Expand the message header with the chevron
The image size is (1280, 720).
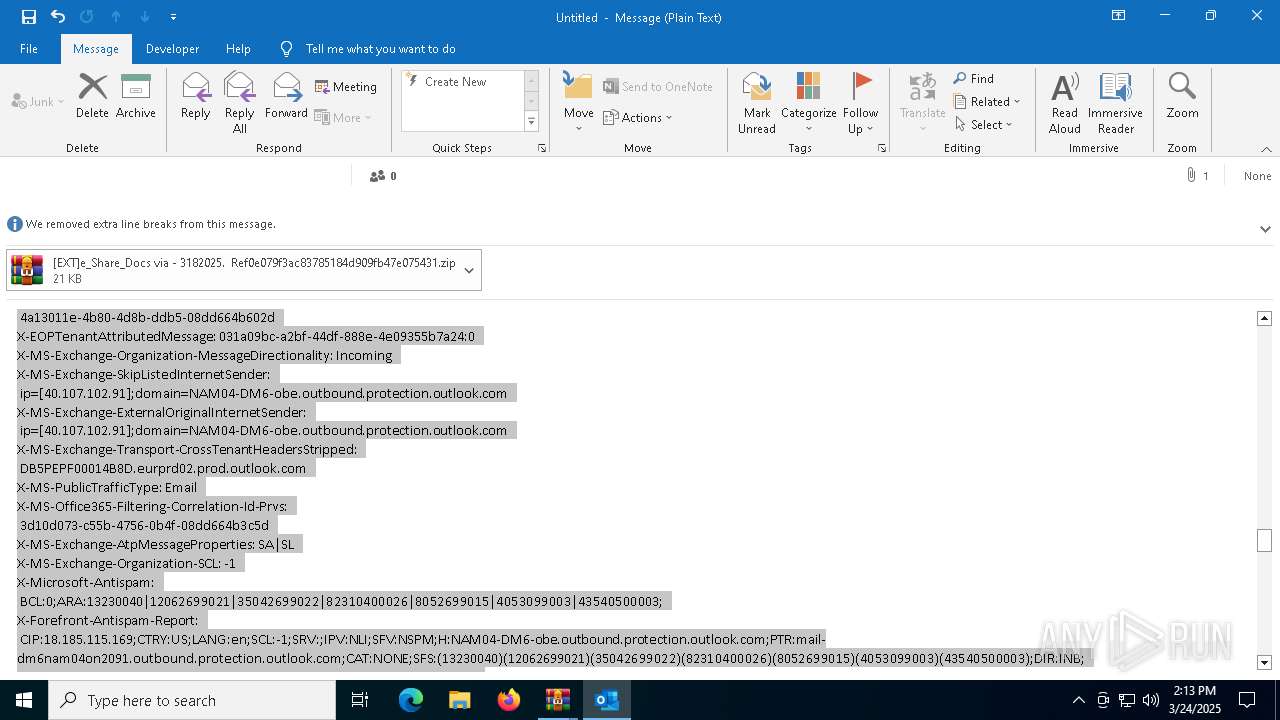(x=1265, y=229)
